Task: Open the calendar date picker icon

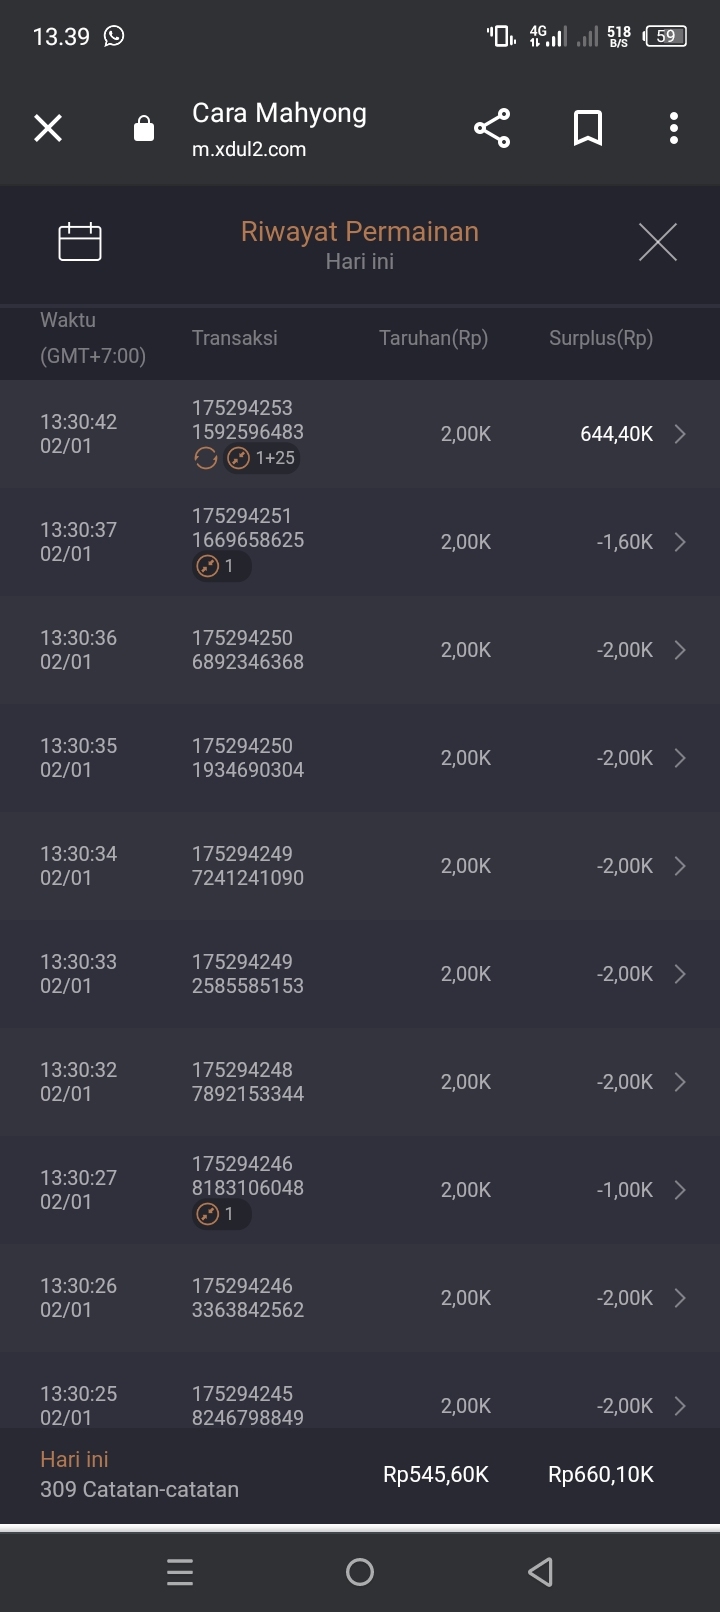Action: tap(80, 241)
